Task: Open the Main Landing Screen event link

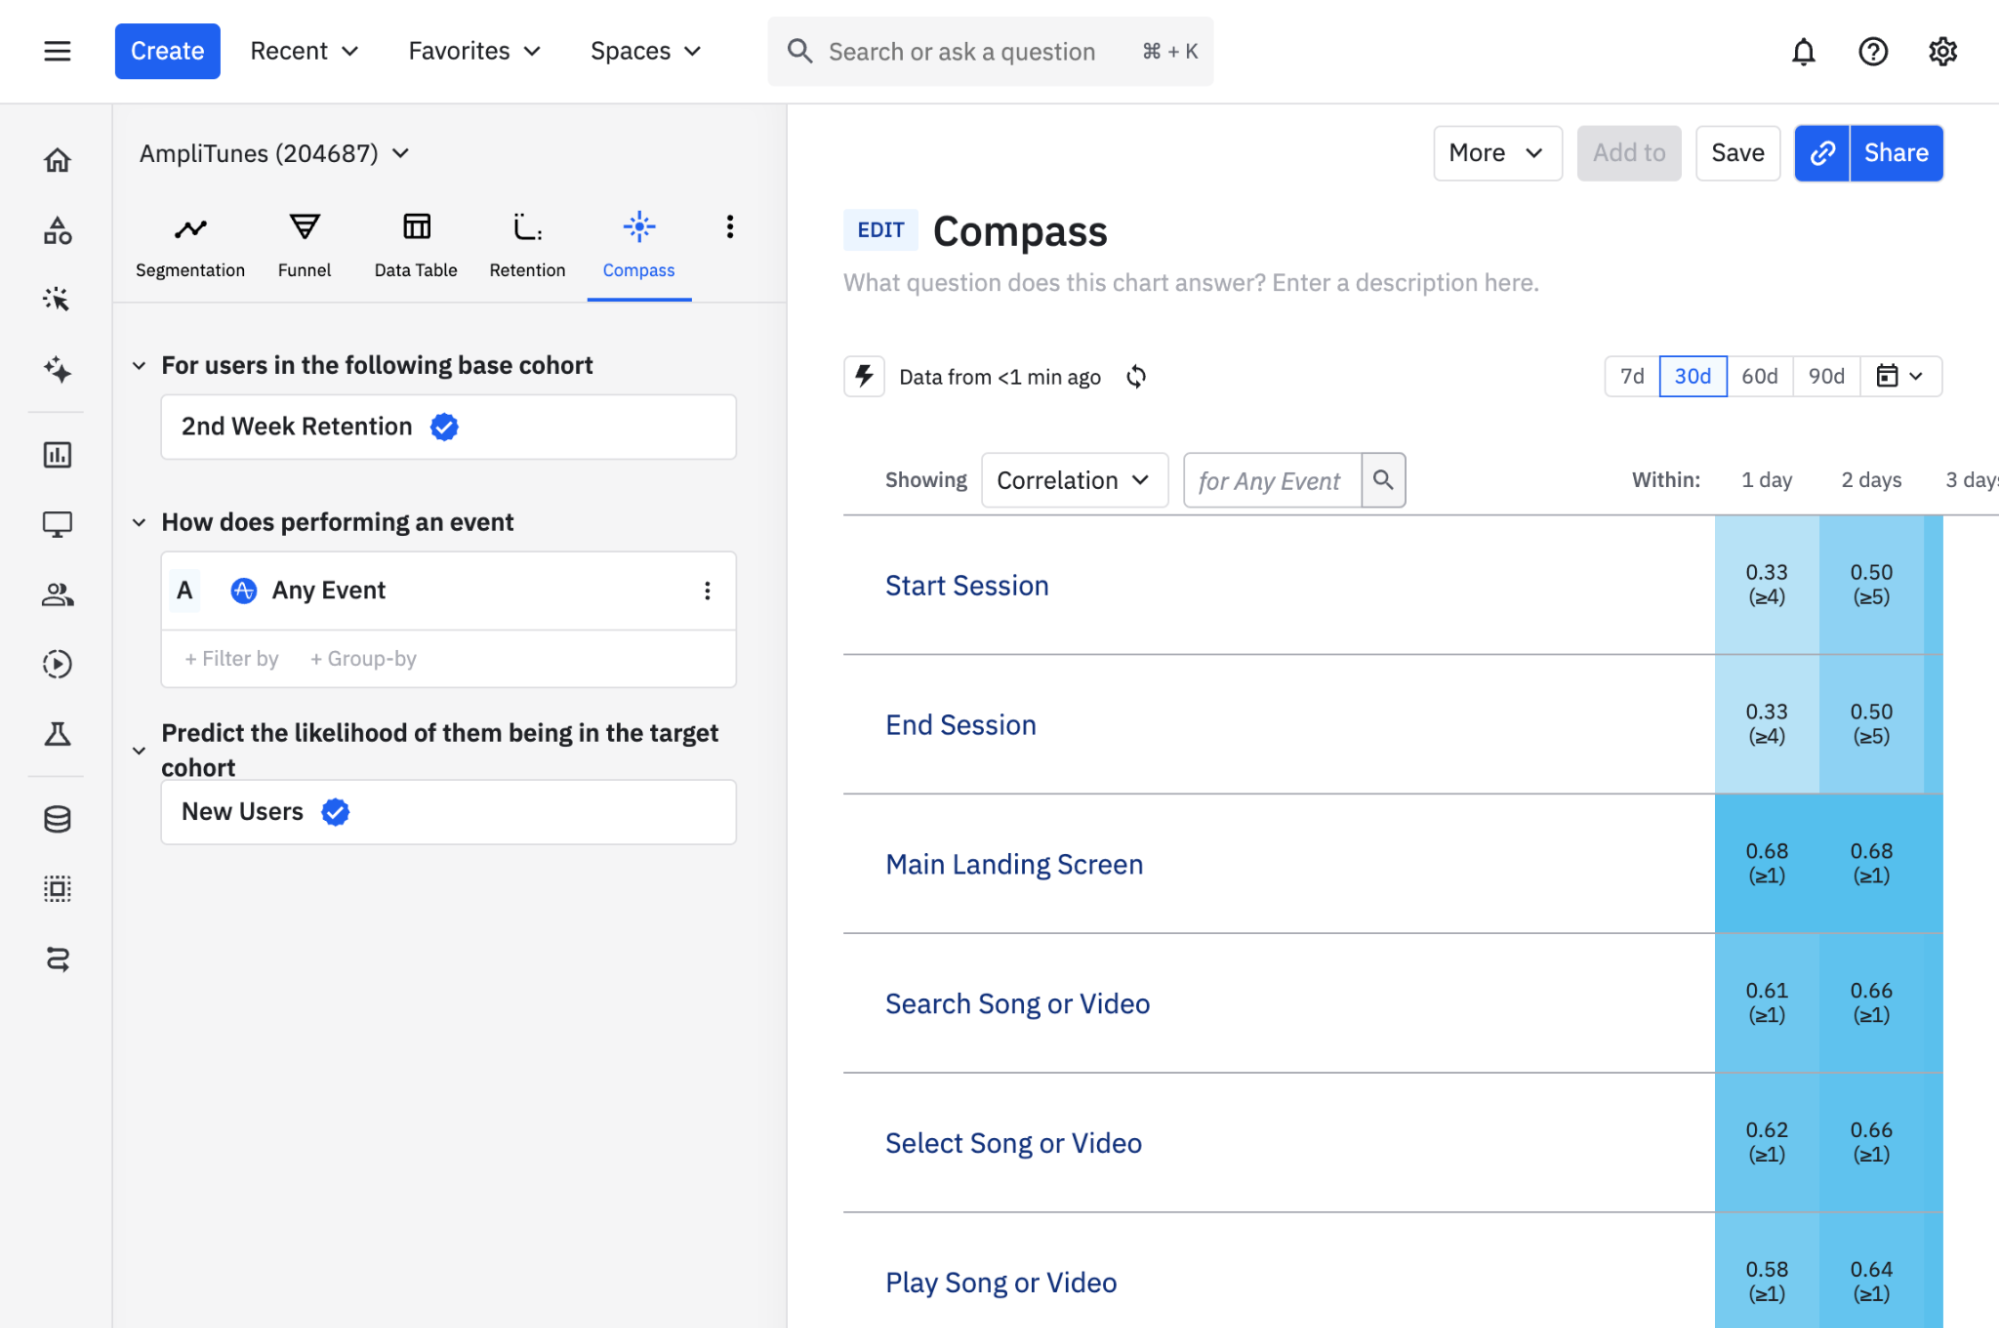Action: coord(1013,864)
